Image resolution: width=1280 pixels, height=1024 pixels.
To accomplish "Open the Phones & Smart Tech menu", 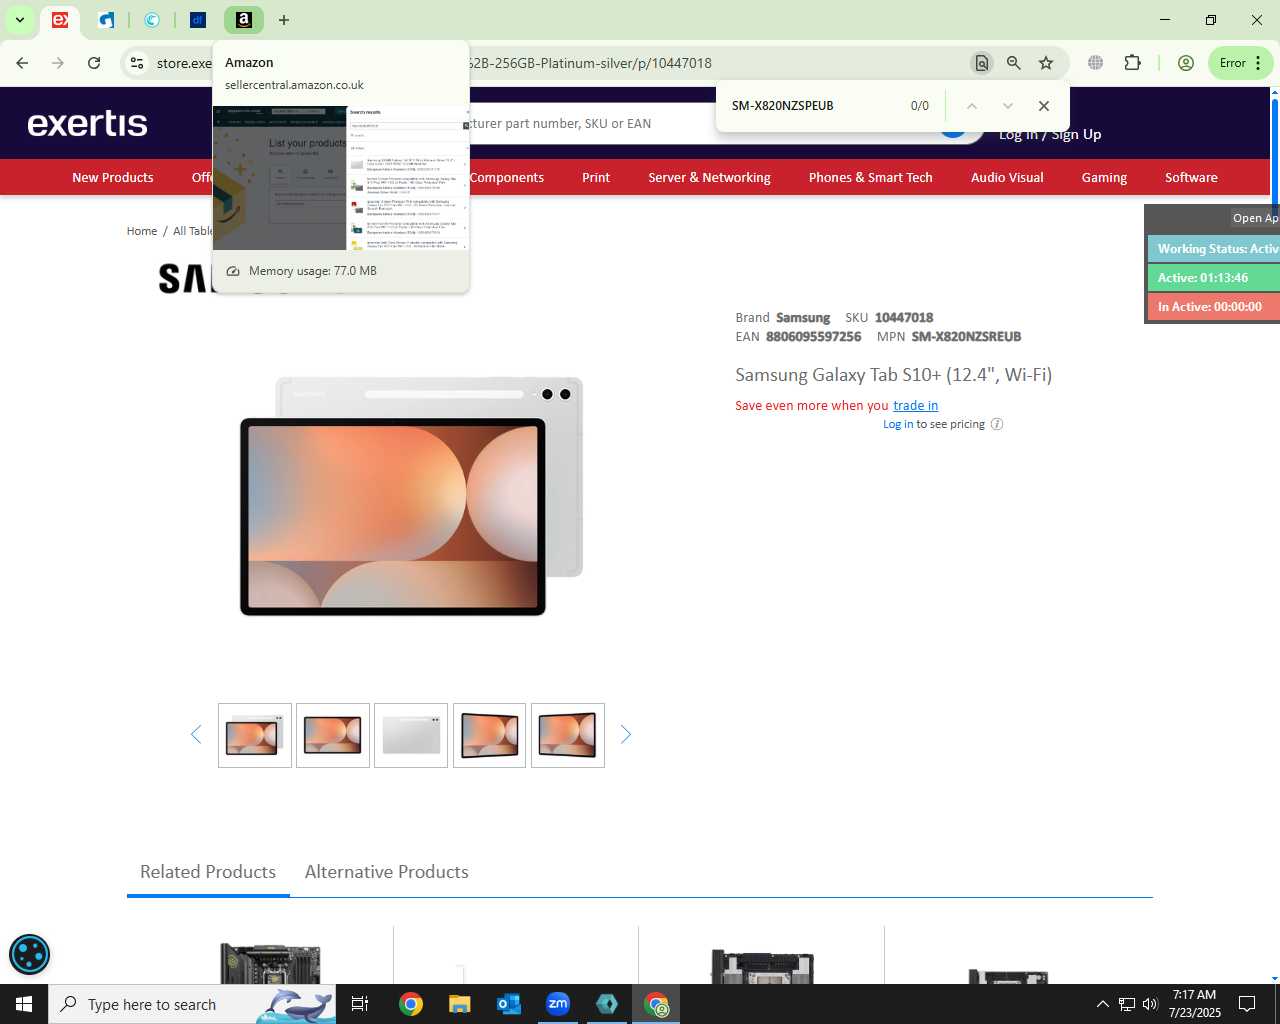I will 871,177.
